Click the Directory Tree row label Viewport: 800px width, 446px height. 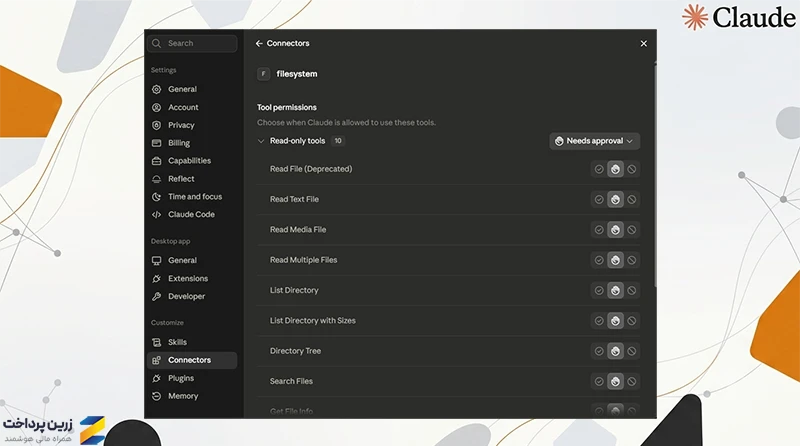295,351
